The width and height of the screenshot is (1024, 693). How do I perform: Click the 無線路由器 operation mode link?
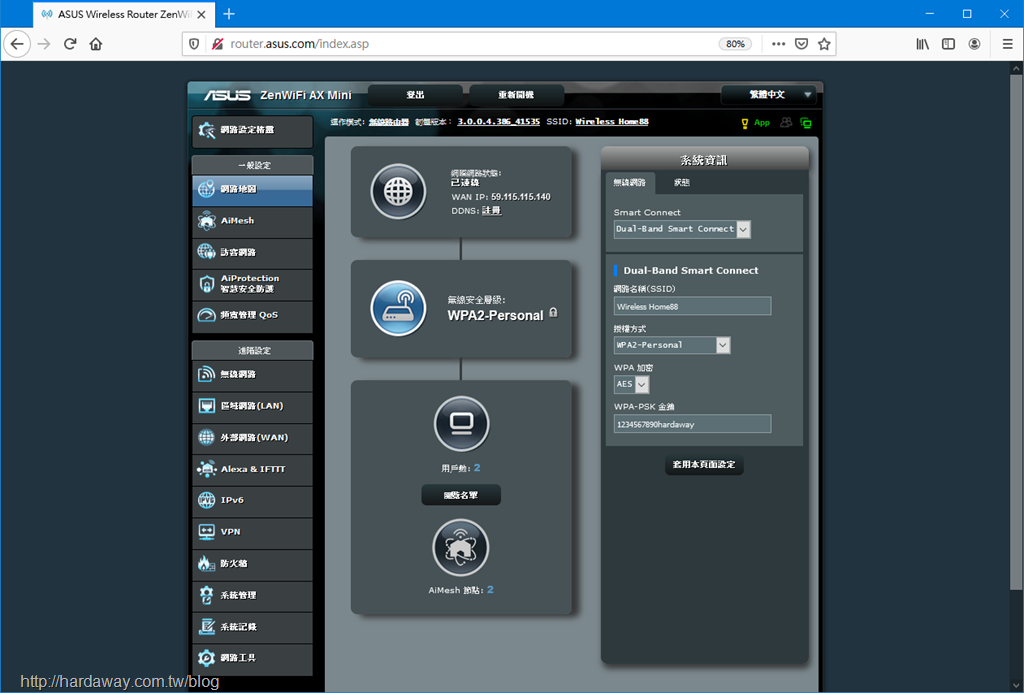tap(389, 122)
